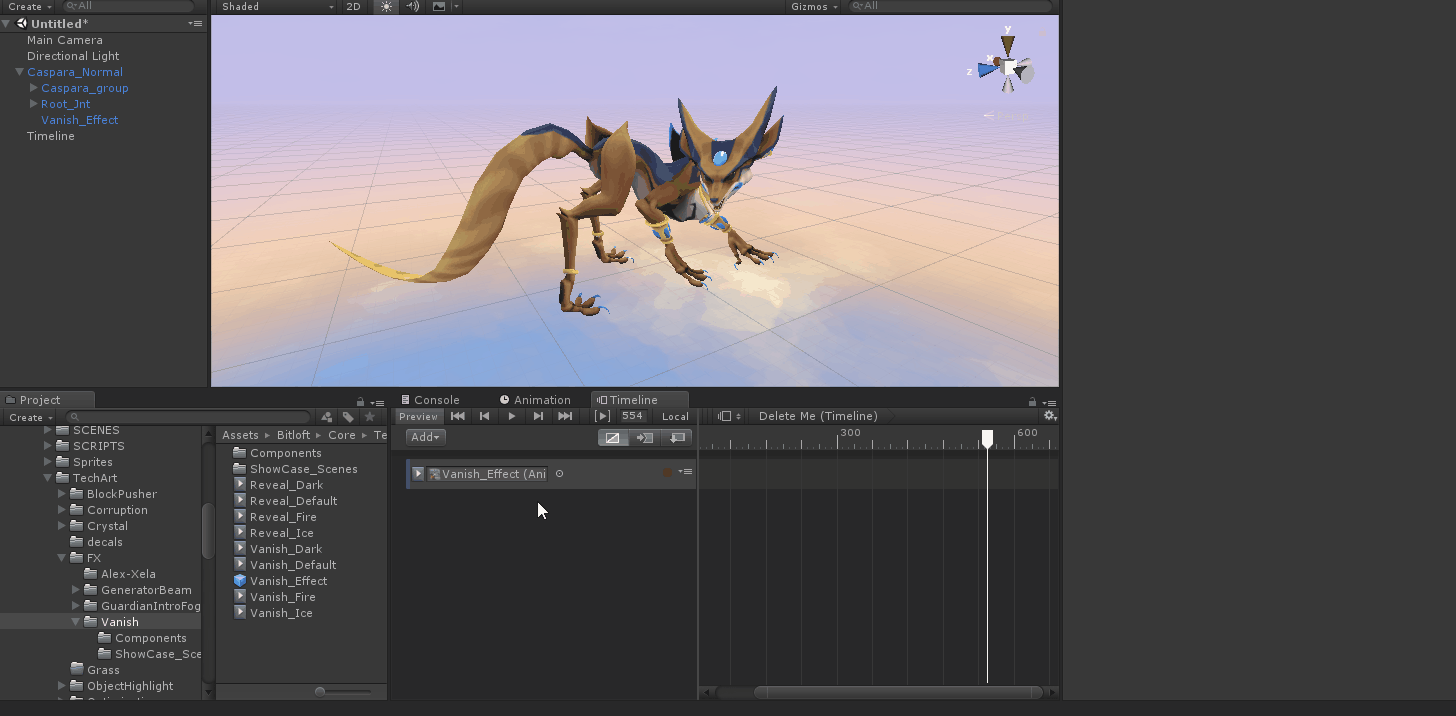Viewport: 1456px width, 716px height.
Task: Collapse the Untitled scene hierarchy
Action: pyautogui.click(x=6, y=24)
